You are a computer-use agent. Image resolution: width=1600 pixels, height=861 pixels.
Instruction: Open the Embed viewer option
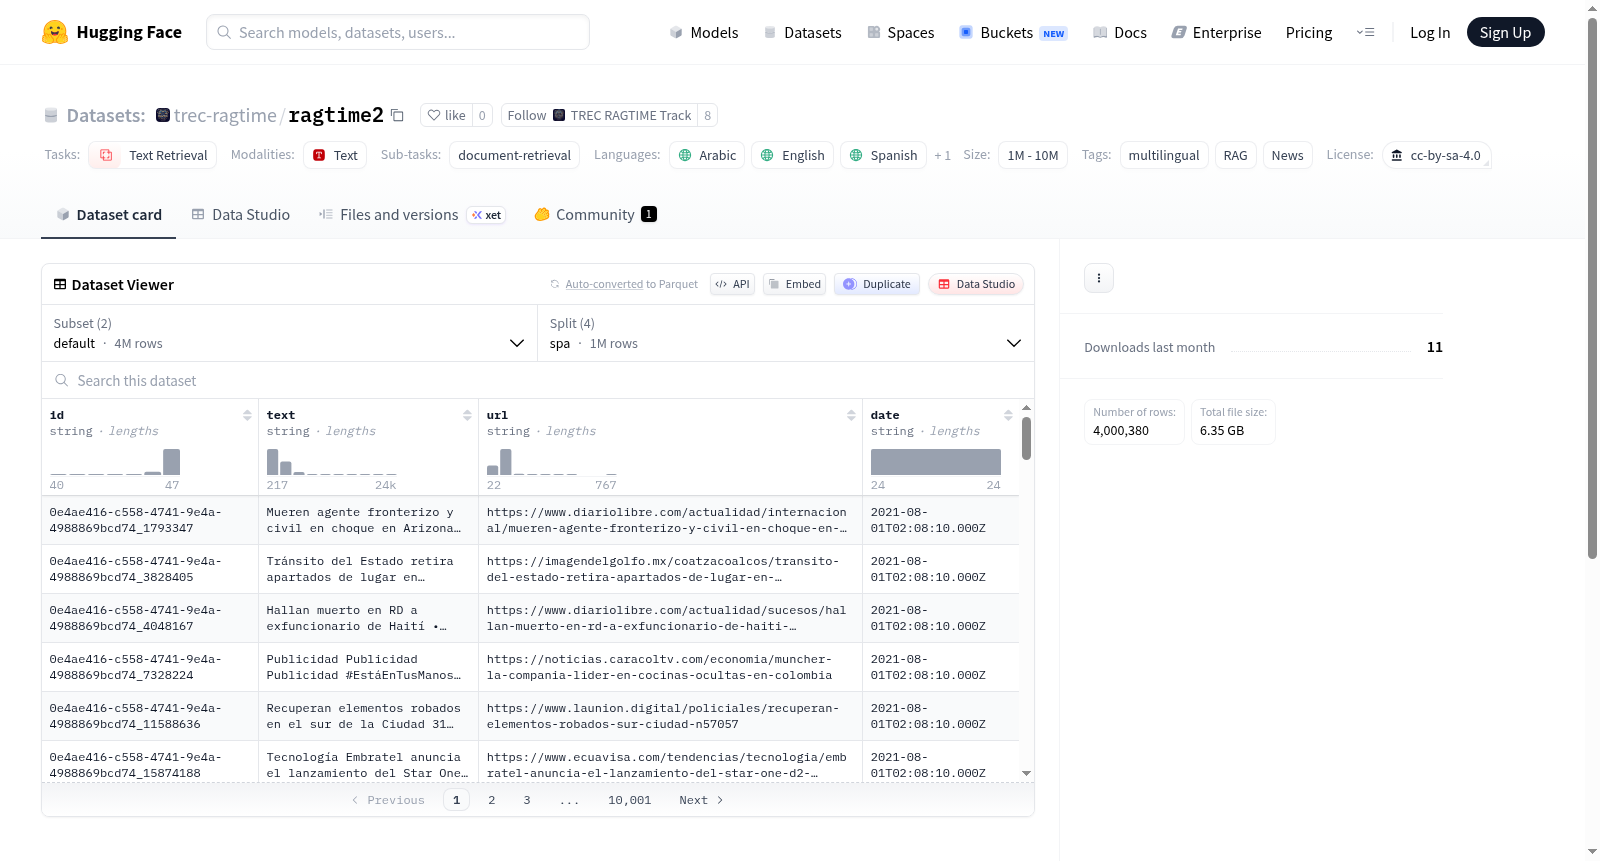pyautogui.click(x=795, y=284)
